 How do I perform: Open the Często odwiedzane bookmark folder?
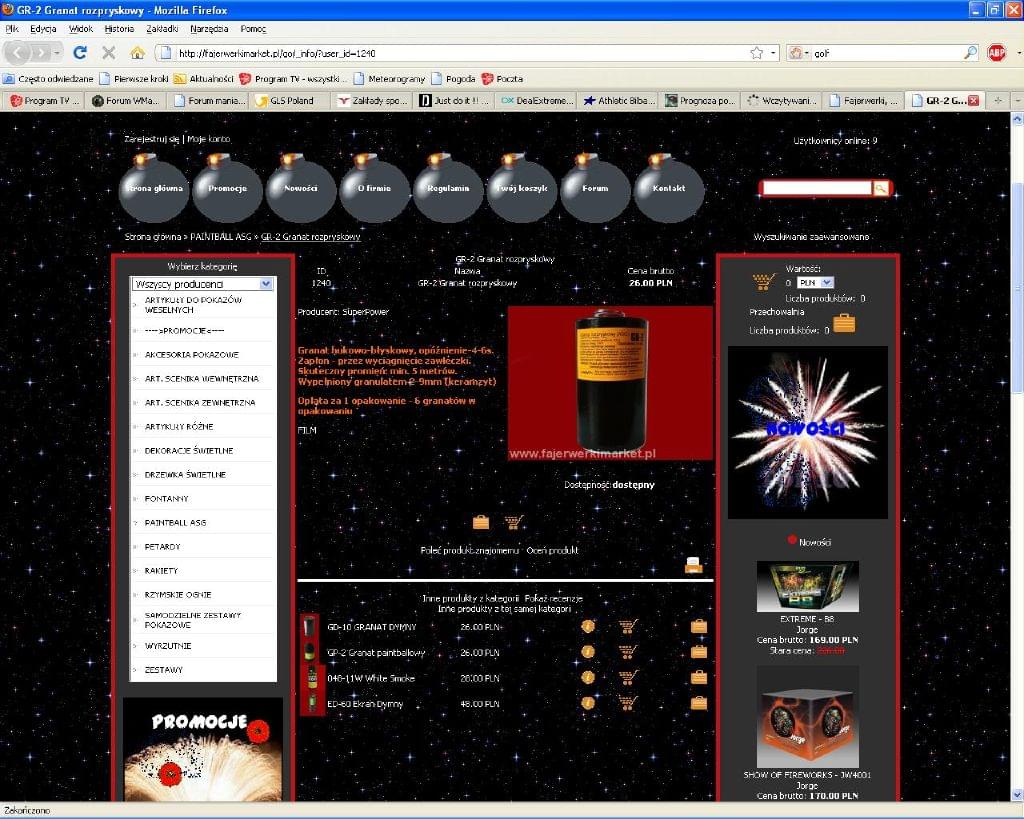click(49, 78)
